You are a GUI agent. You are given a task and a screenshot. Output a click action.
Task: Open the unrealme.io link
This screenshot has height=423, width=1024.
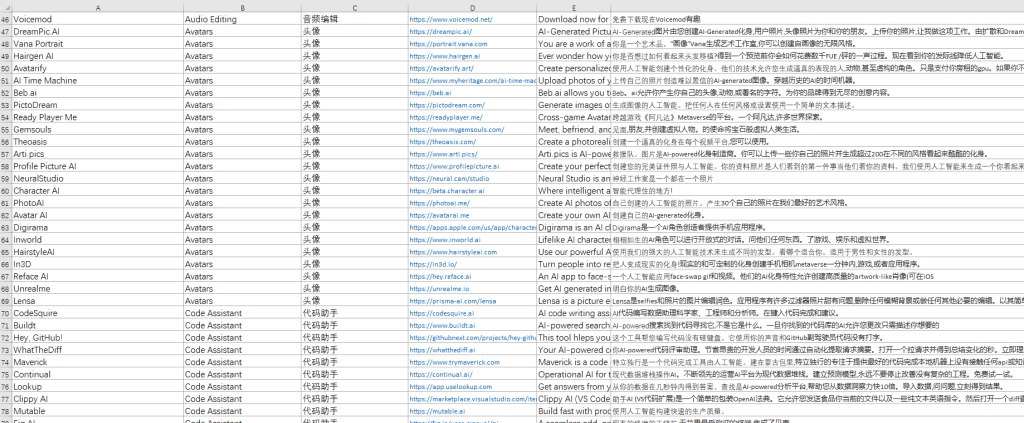tap(439, 289)
